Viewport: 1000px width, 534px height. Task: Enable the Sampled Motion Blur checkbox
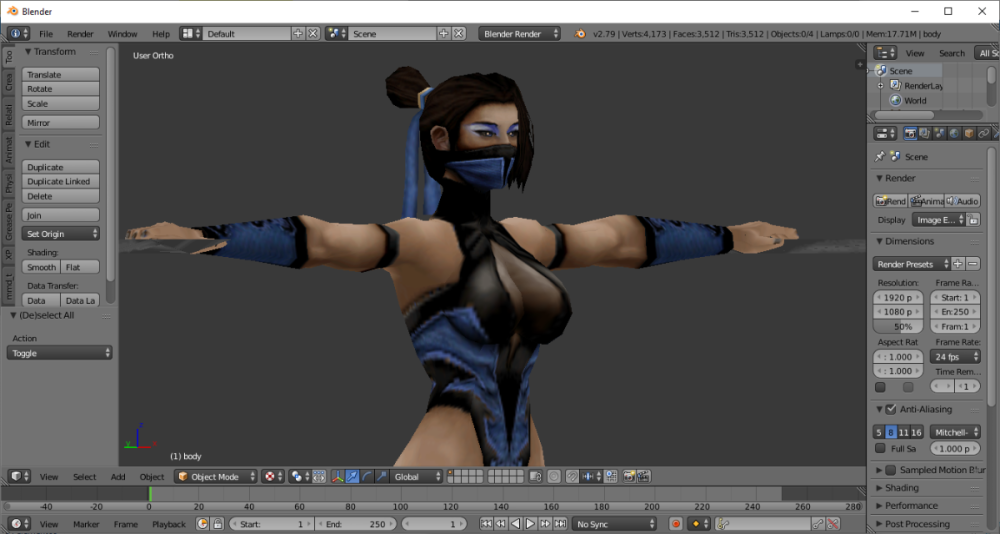pyautogui.click(x=891, y=470)
